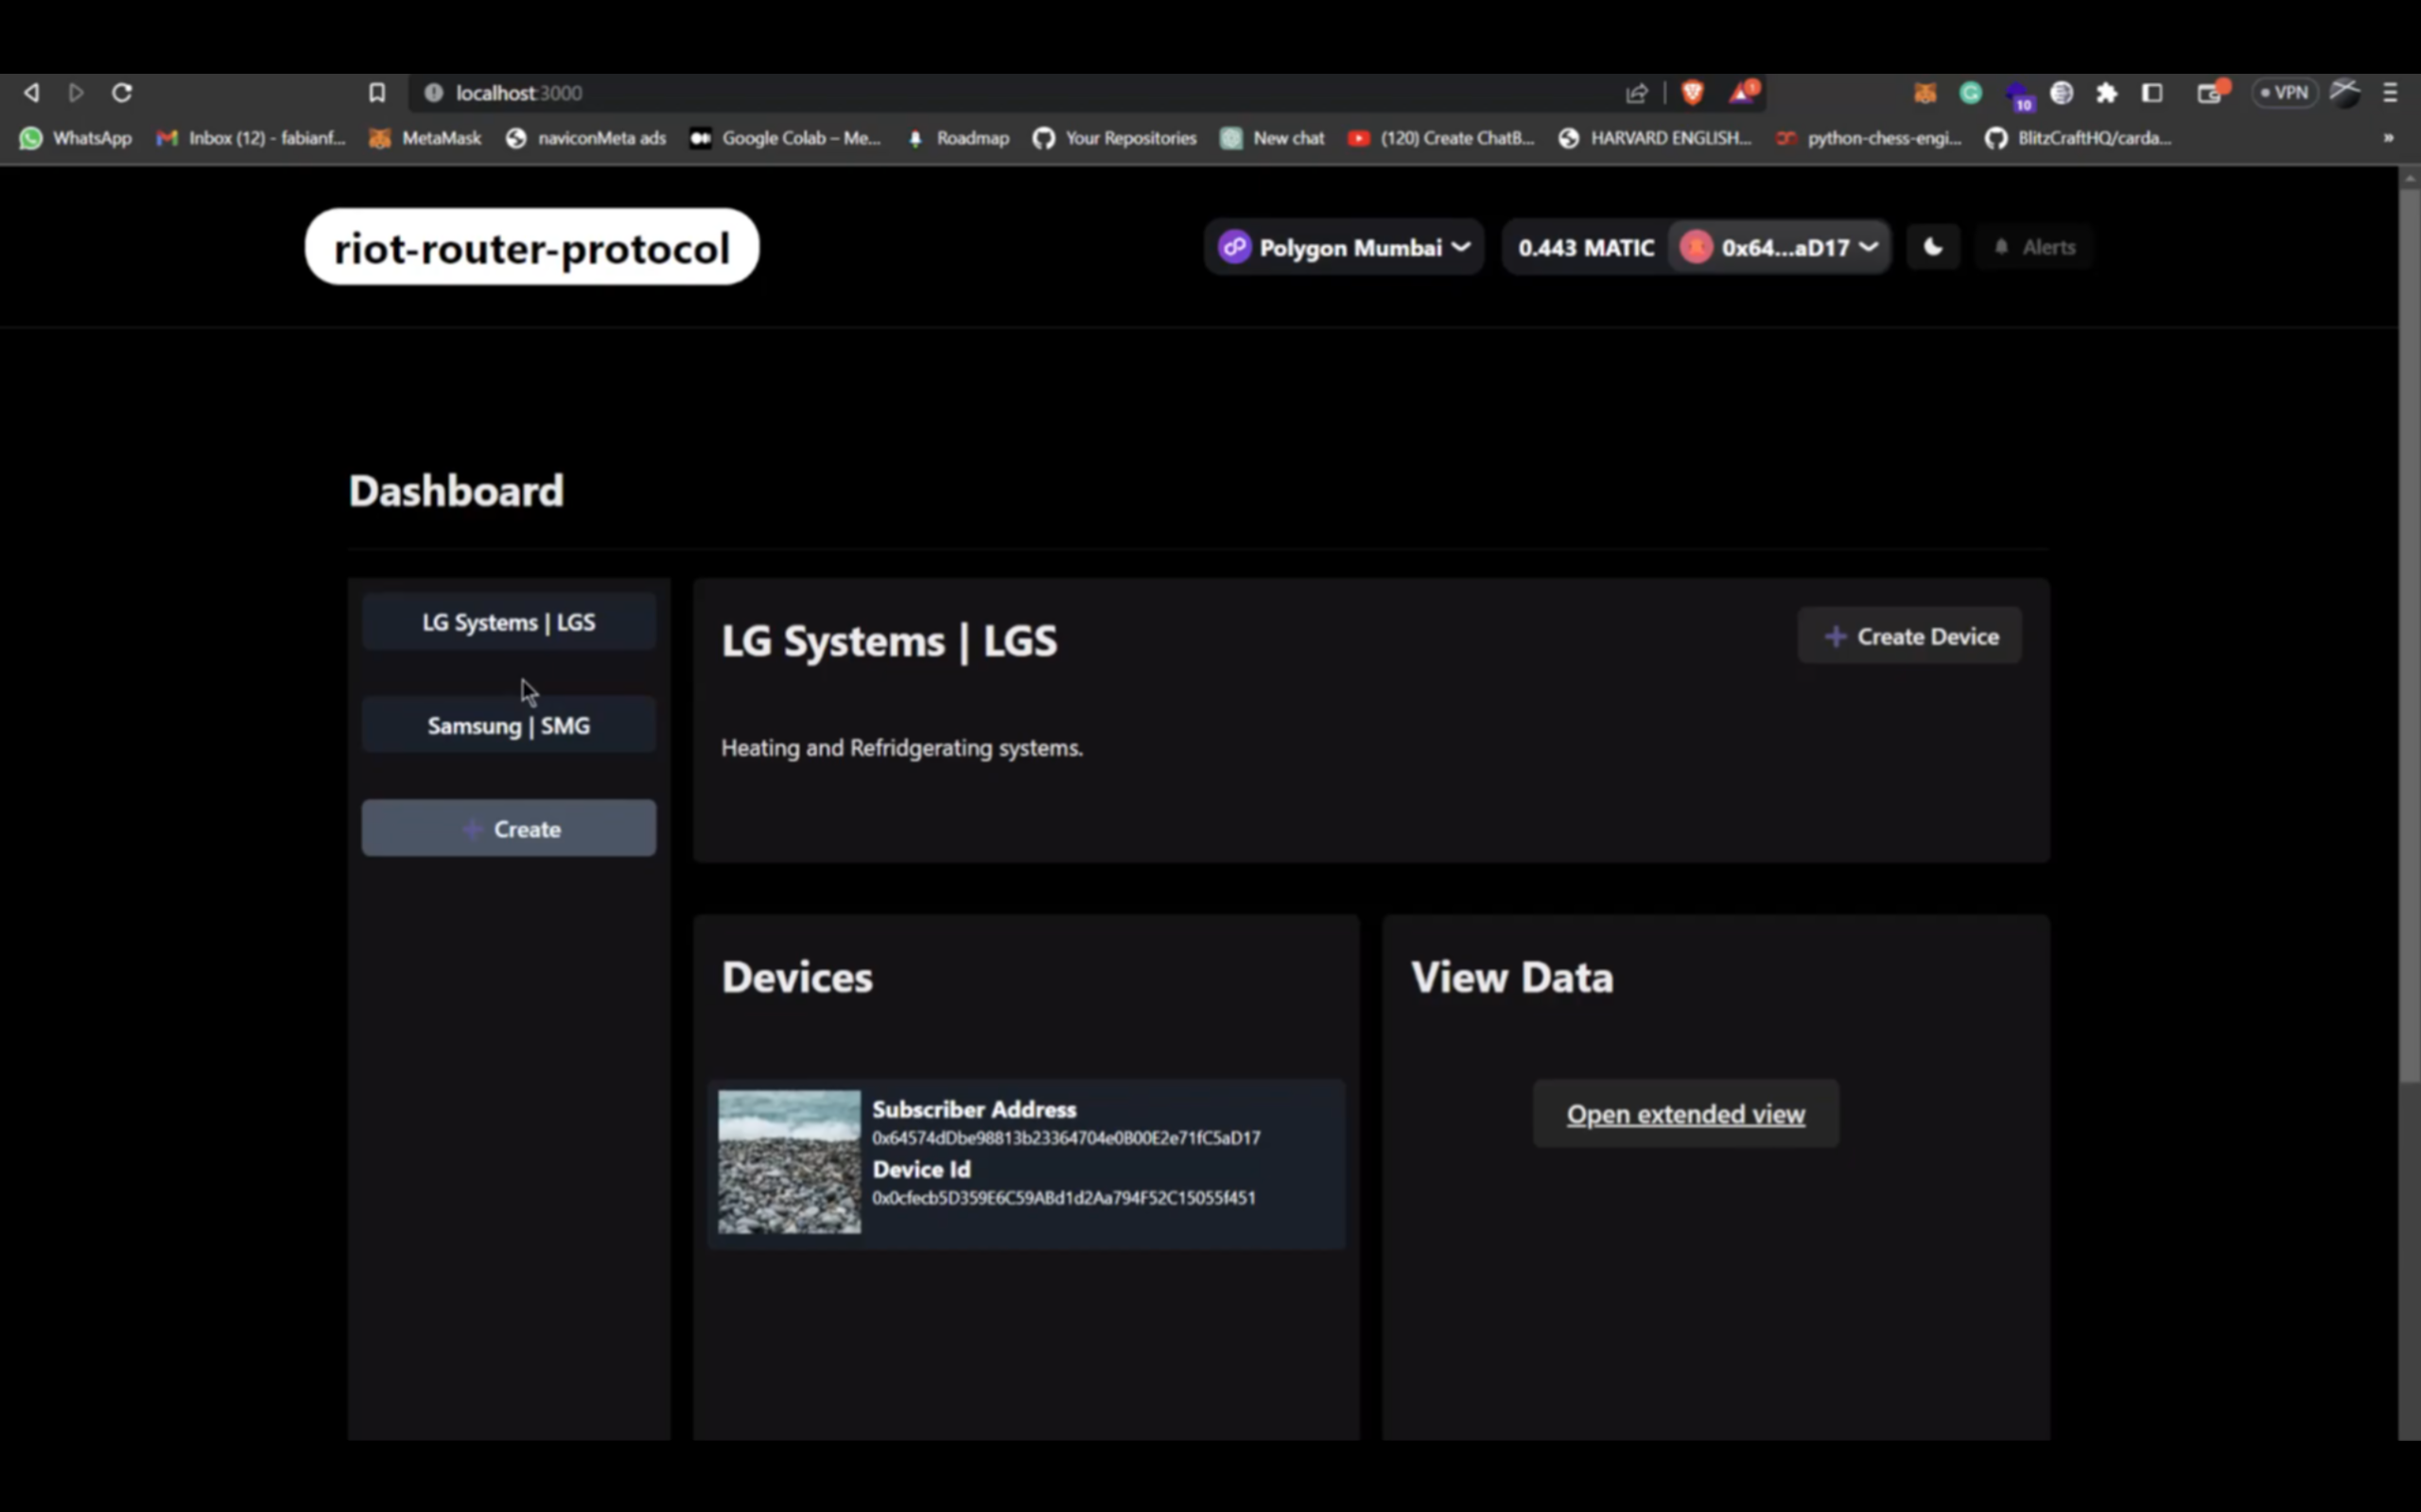Switch to the Samsung | SMG subscription
2421x1512 pixels.
509,725
